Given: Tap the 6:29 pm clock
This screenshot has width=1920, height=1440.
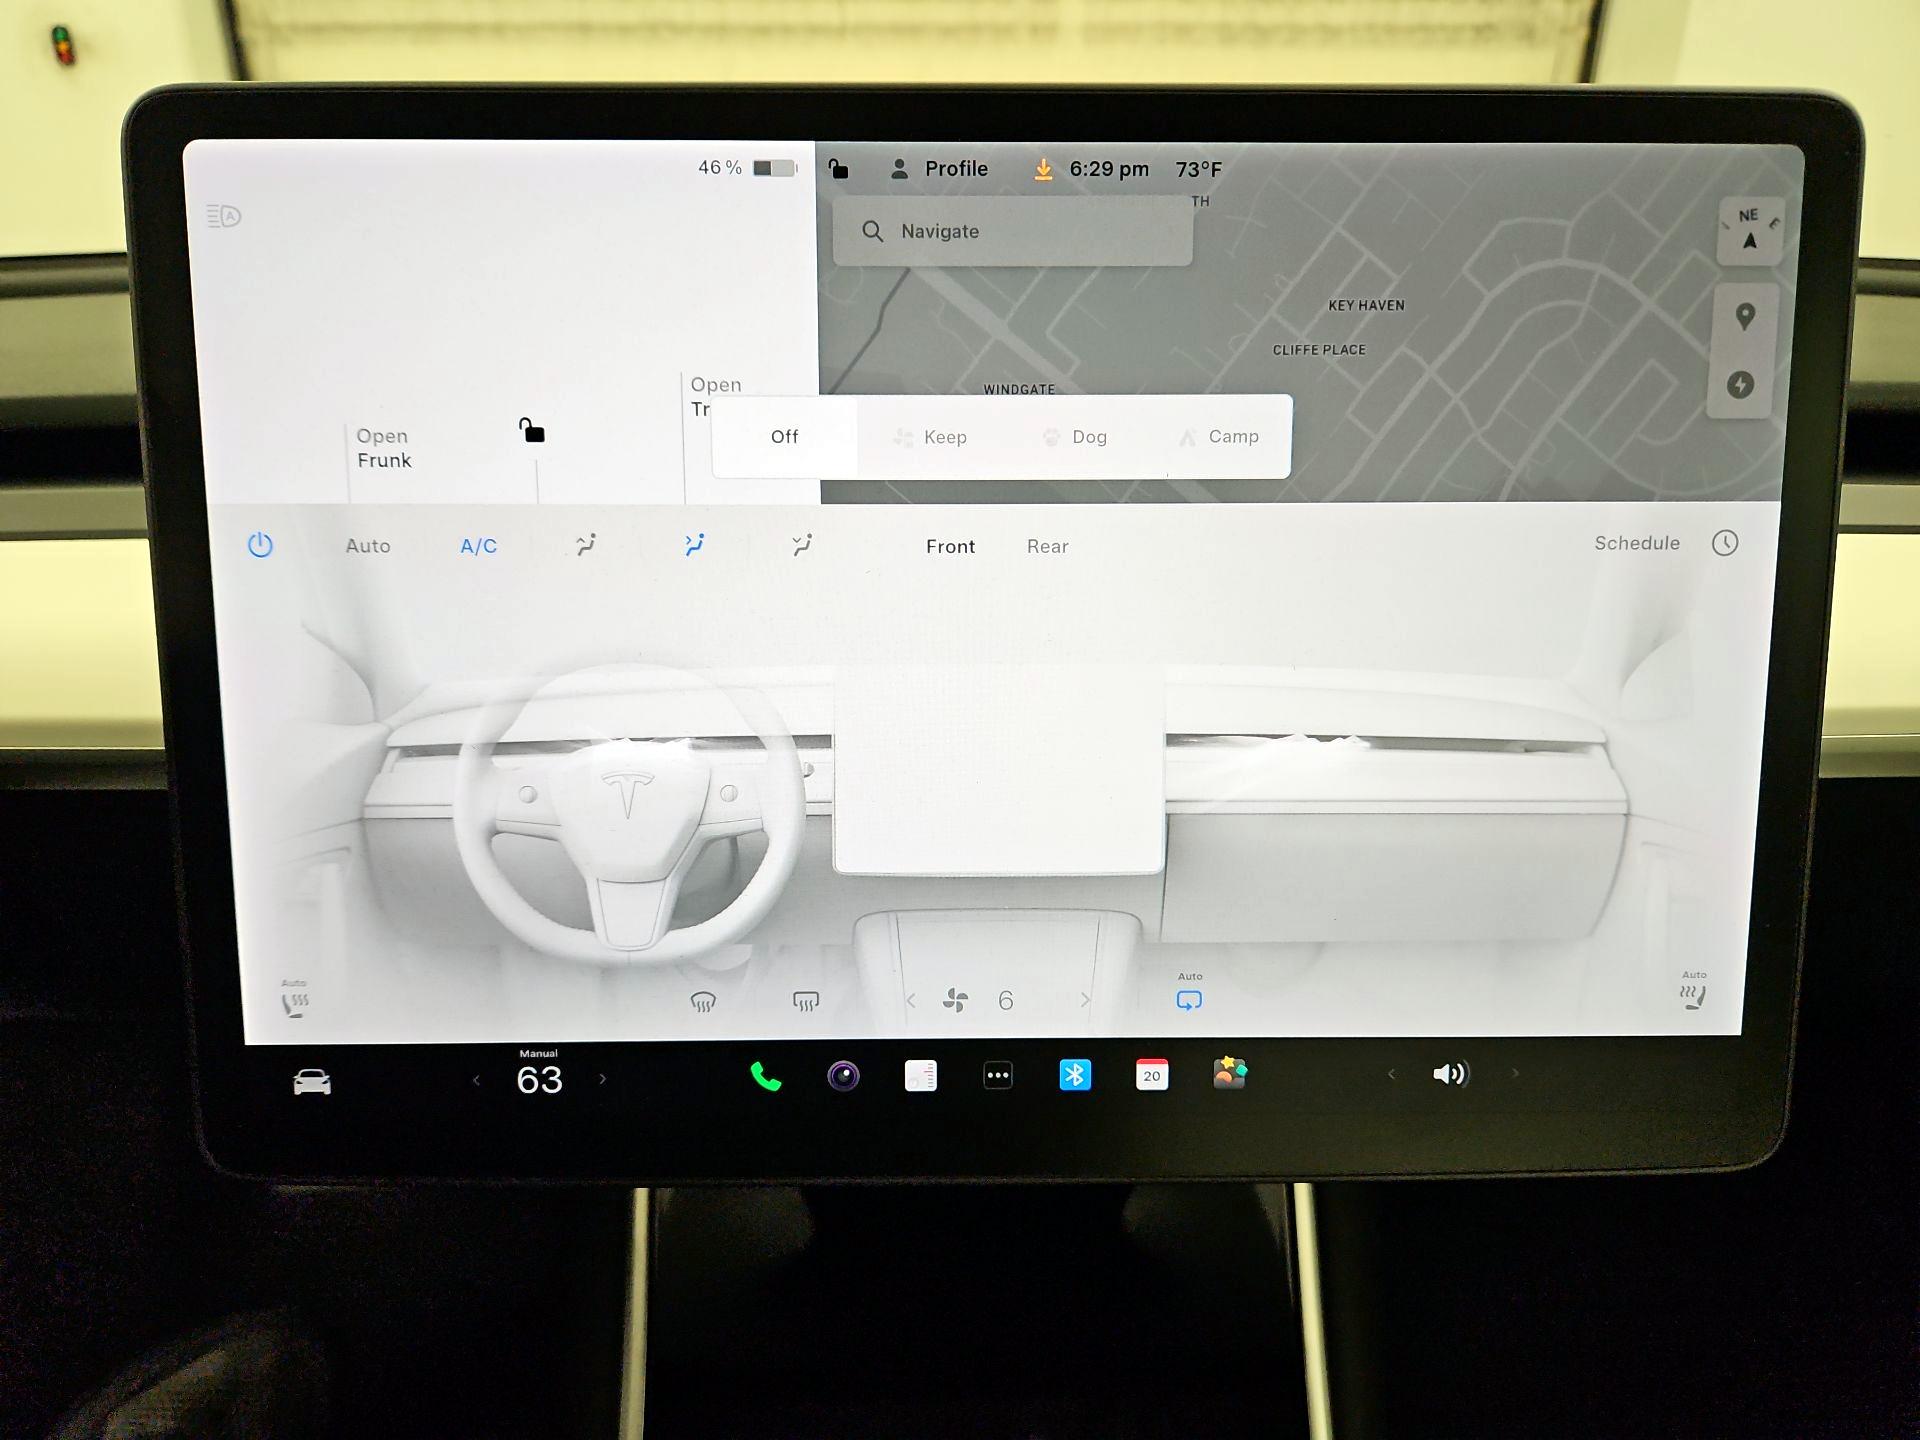Looking at the screenshot, I should 1109,169.
